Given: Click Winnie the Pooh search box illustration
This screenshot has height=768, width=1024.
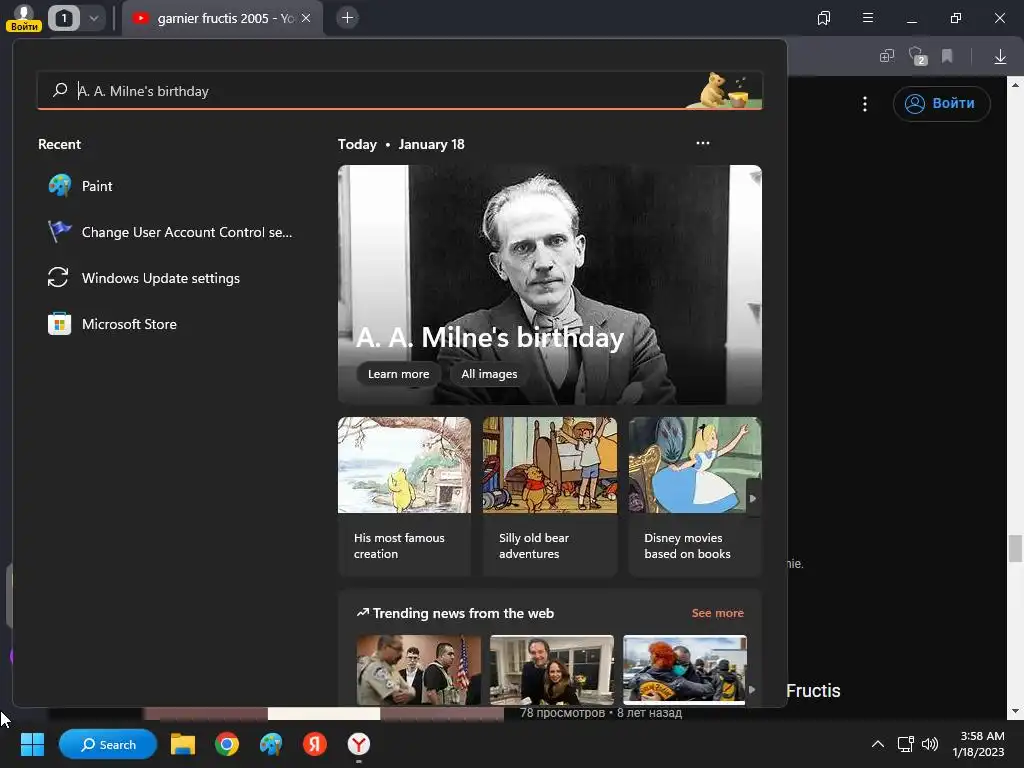Looking at the screenshot, I should (724, 90).
